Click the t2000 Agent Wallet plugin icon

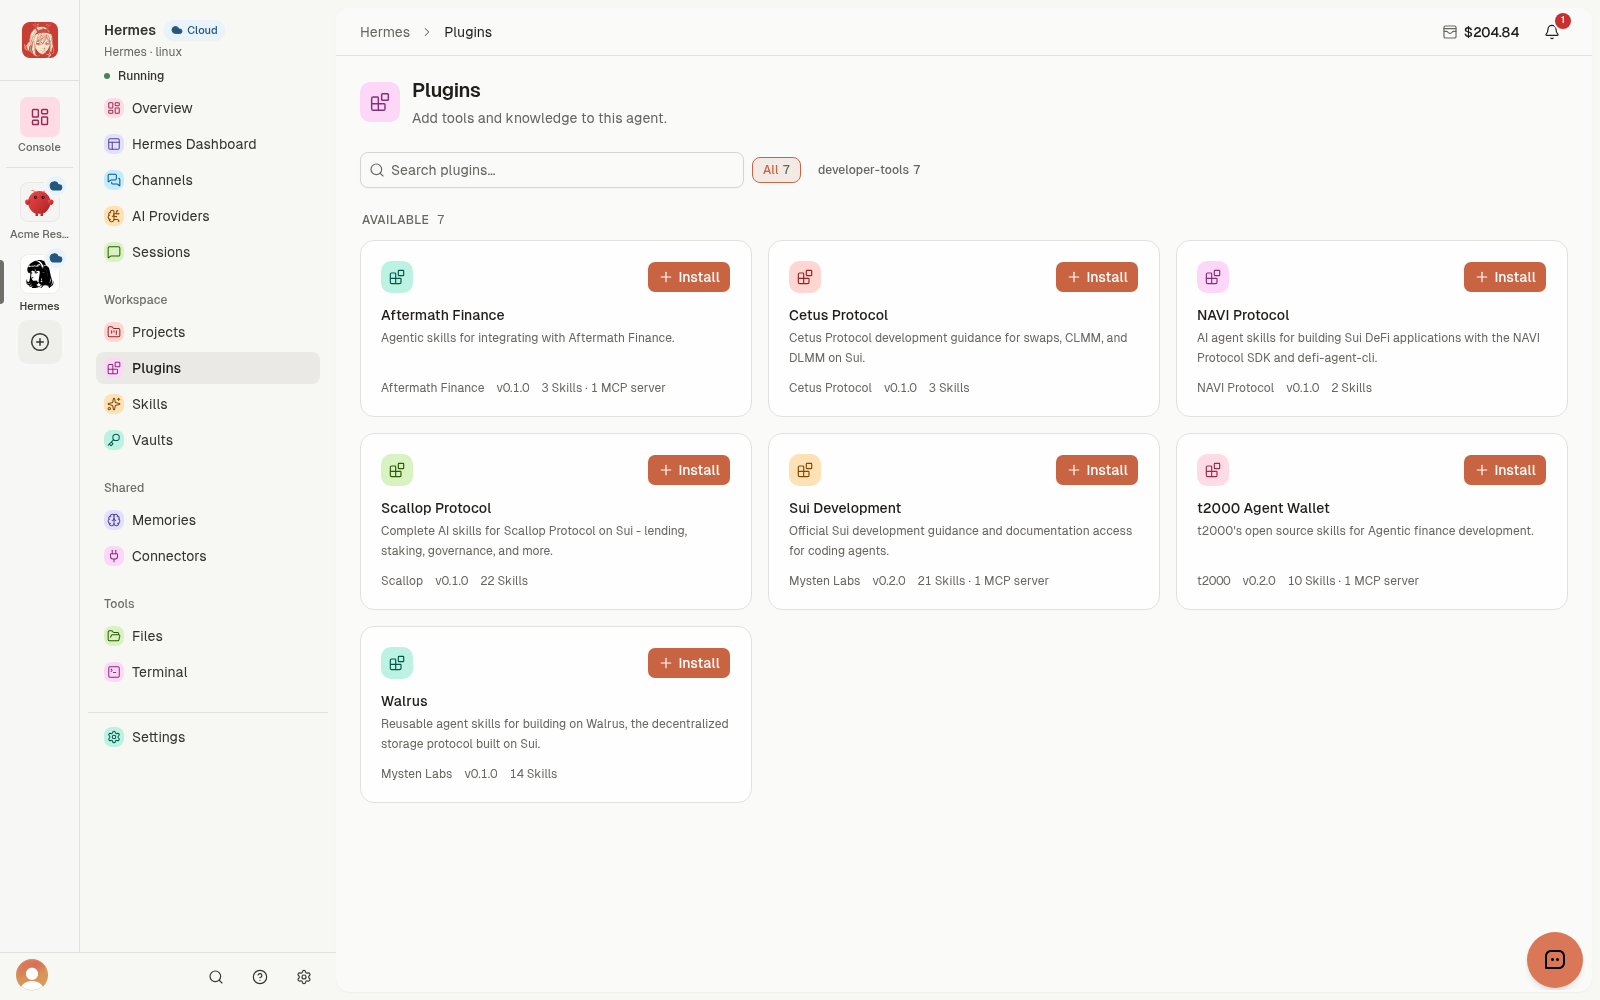[x=1213, y=470]
